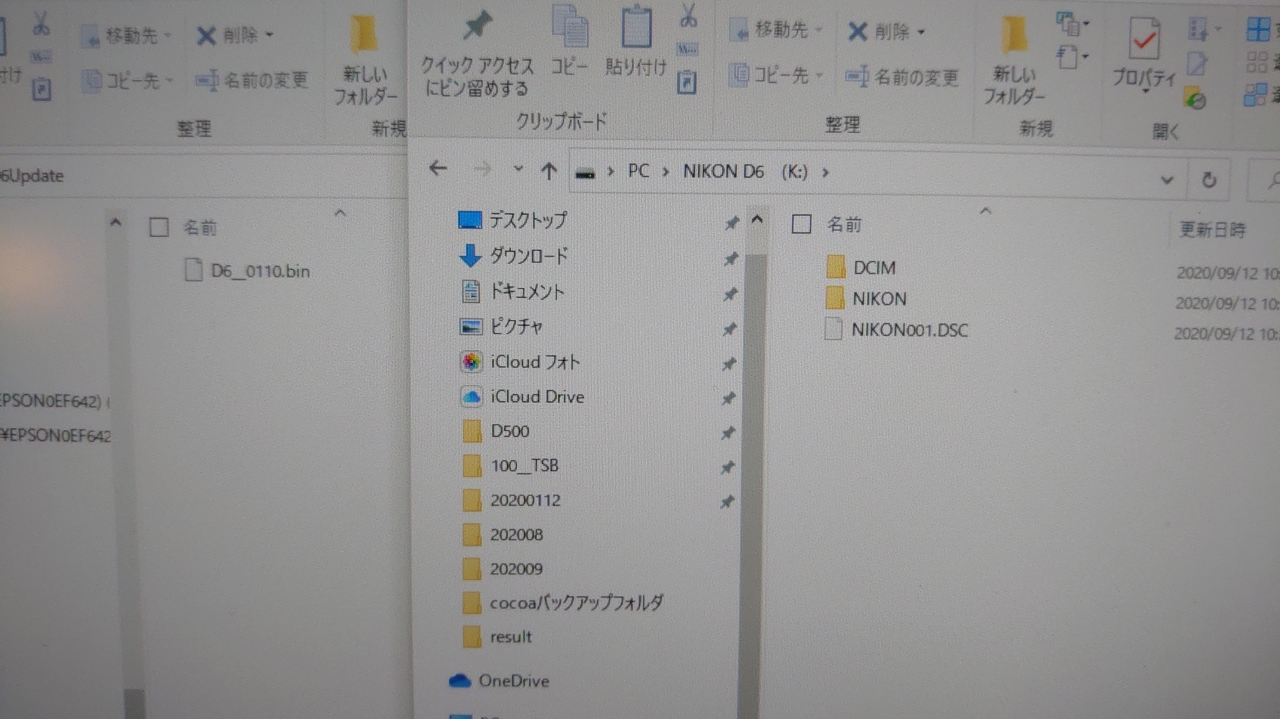Expand the address bar history dropdown
The width and height of the screenshot is (1280, 719).
pyautogui.click(x=1166, y=179)
